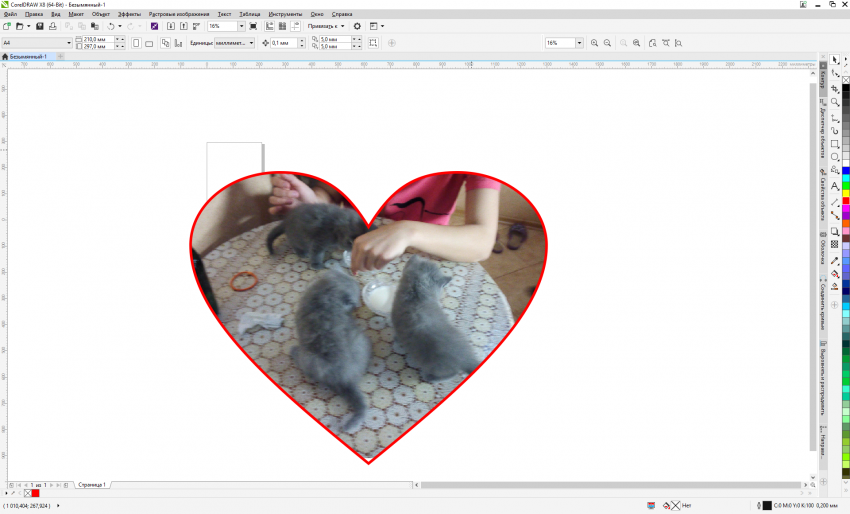The height and width of the screenshot is (514, 850).
Task: Click the Zoom In magnifier icon
Action: click(595, 43)
